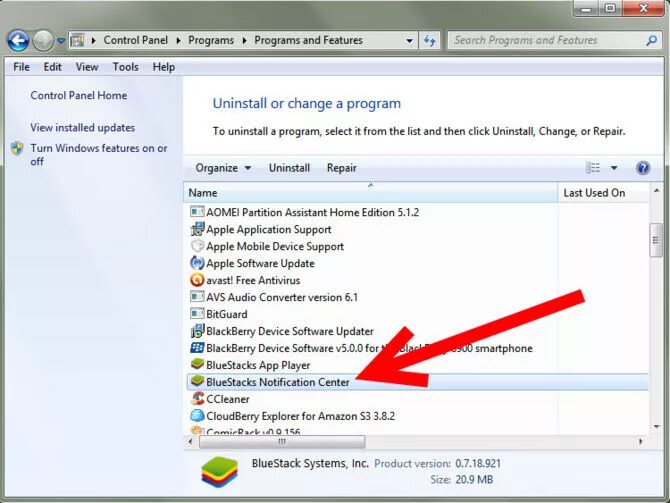This screenshot has width=670, height=503.
Task: Open the Organize dropdown menu
Action: (x=223, y=168)
